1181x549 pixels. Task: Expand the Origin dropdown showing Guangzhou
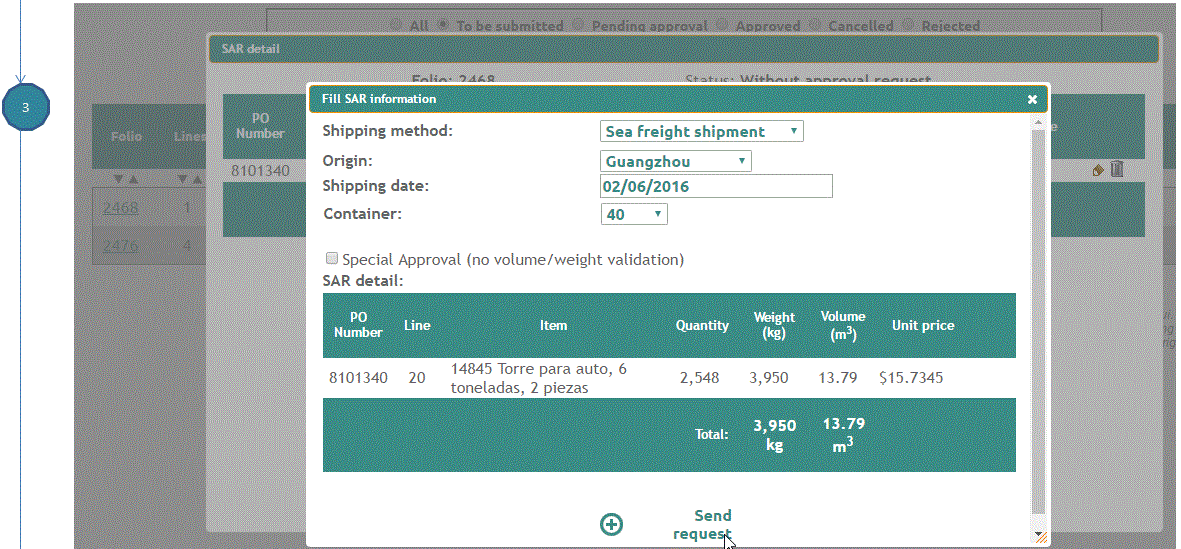676,161
